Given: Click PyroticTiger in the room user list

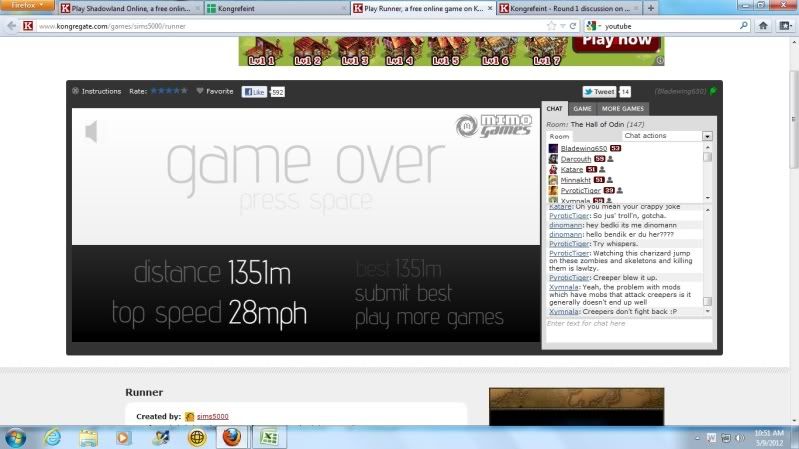Looking at the screenshot, I should pyautogui.click(x=581, y=191).
